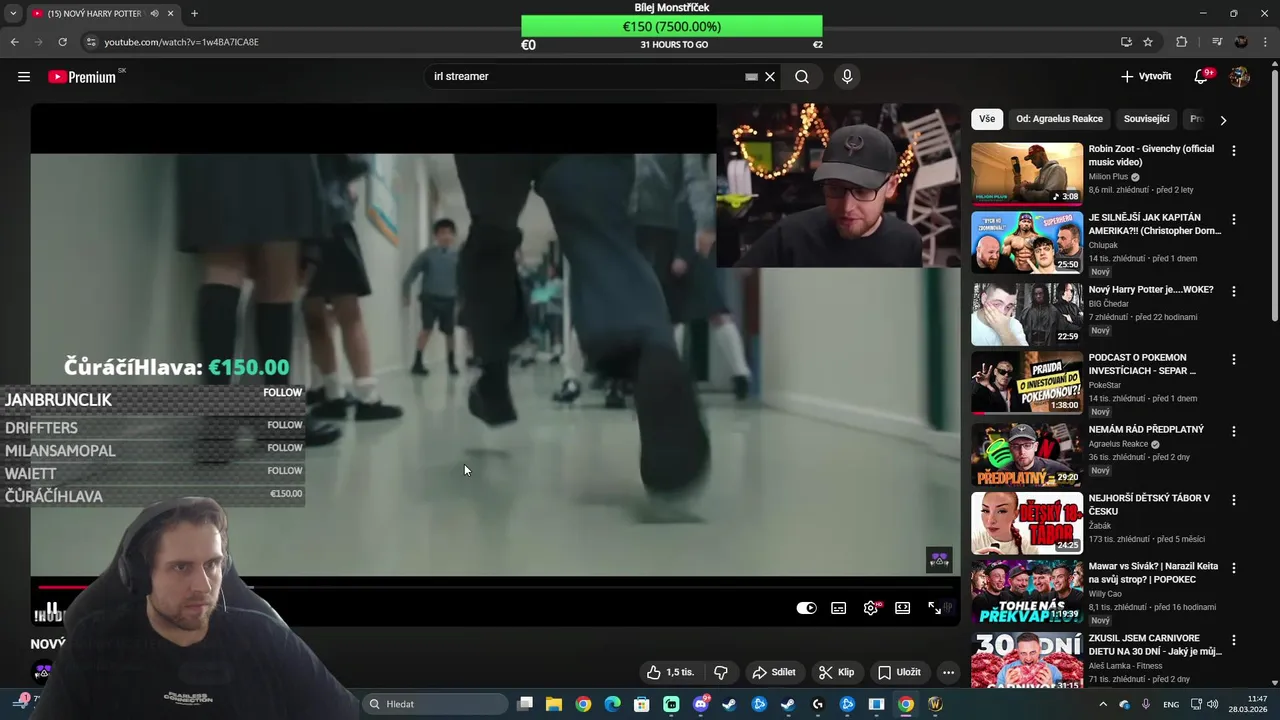Click the irl streamer search field

coord(585,77)
